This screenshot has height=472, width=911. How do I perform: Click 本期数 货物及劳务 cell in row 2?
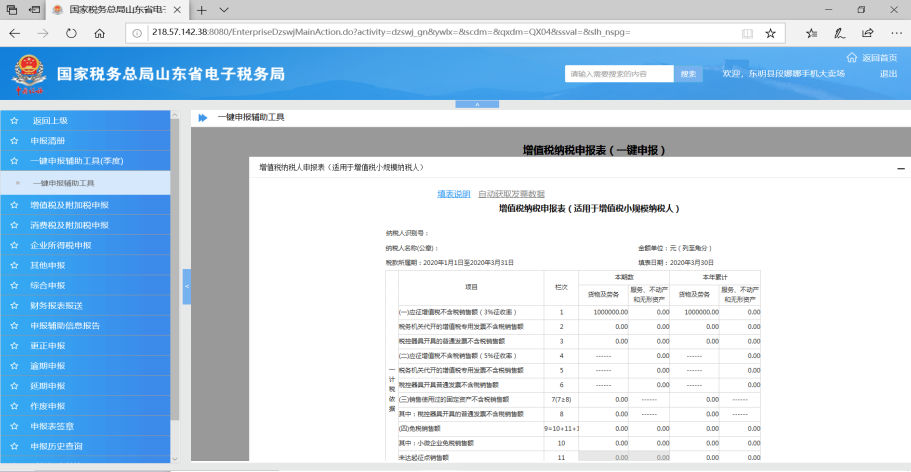click(x=603, y=327)
